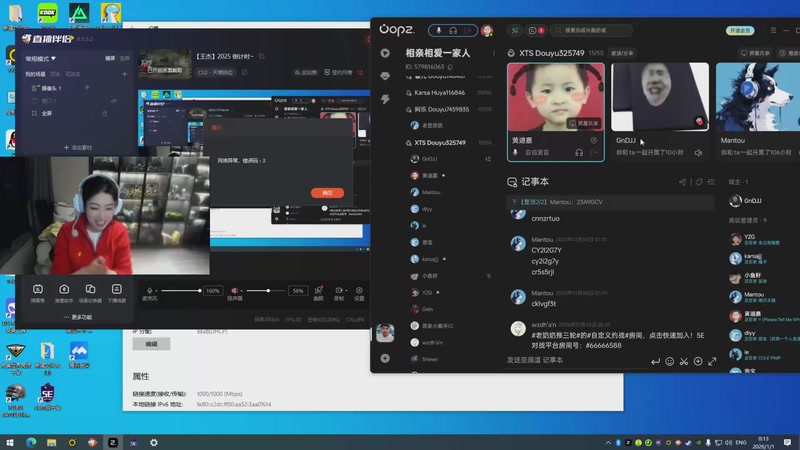Toggle visibility of 摄像头 1 source
The image size is (800, 450).
(87, 88)
